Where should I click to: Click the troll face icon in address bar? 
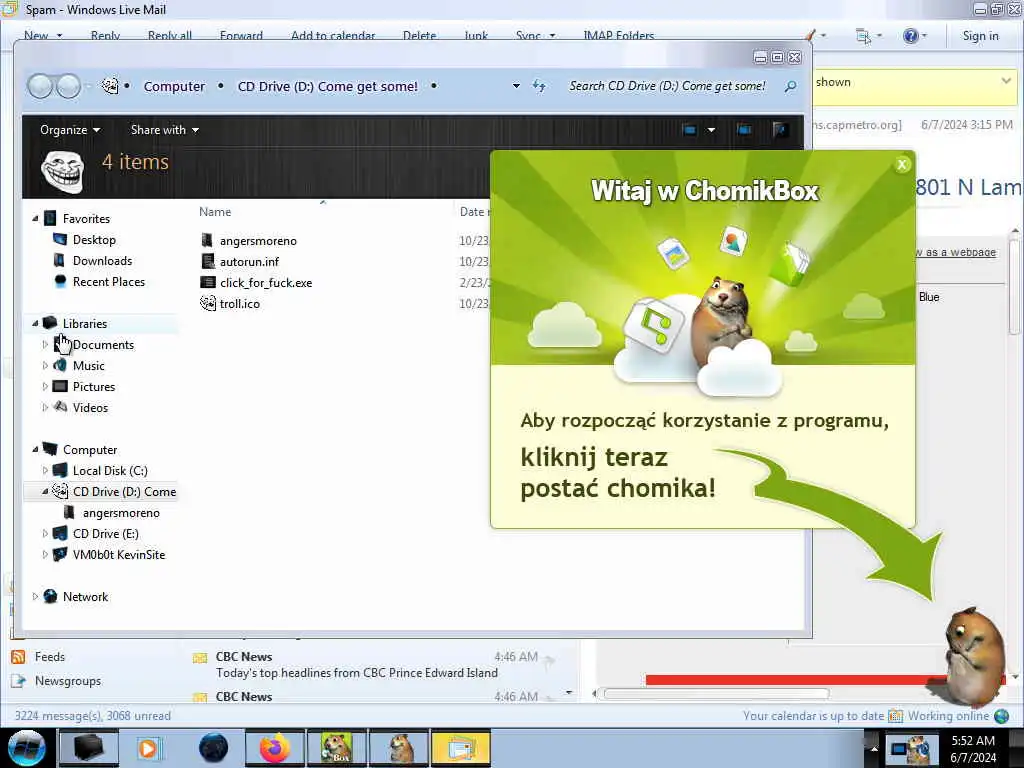110,86
